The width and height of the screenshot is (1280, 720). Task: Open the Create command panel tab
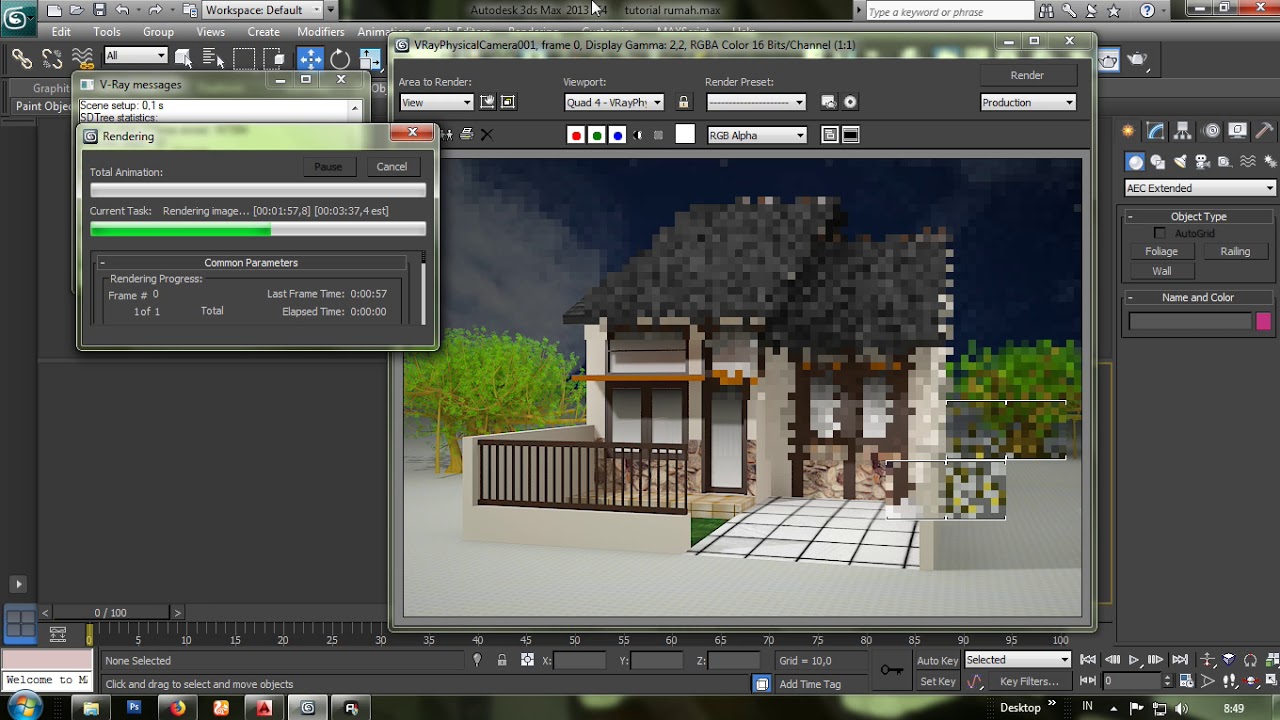pyautogui.click(x=1128, y=131)
